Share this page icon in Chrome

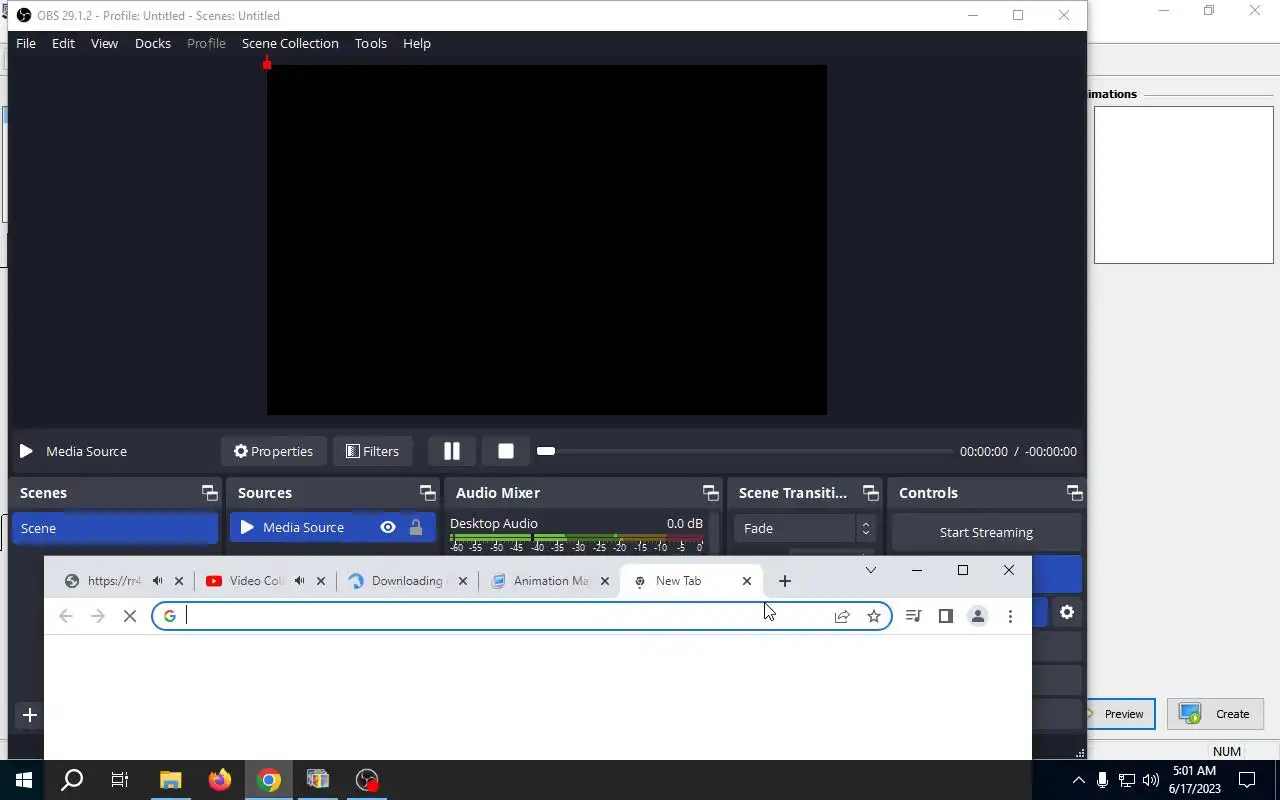point(842,616)
